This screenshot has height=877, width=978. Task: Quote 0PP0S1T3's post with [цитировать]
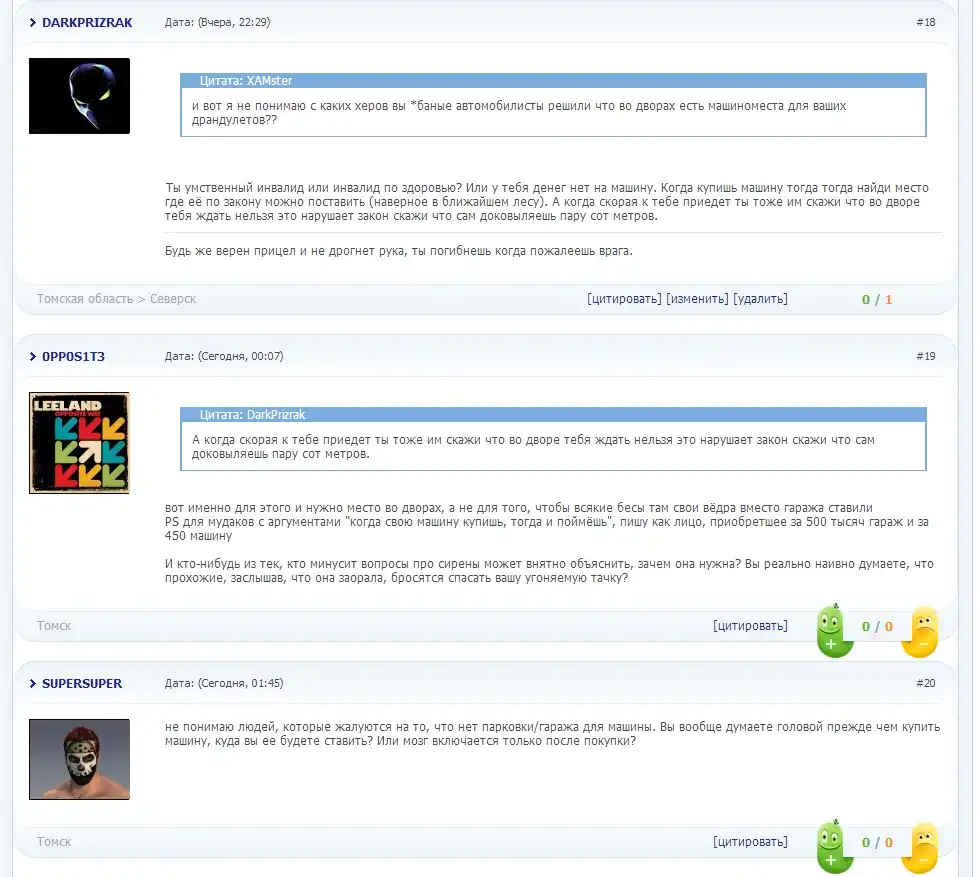pyautogui.click(x=750, y=626)
